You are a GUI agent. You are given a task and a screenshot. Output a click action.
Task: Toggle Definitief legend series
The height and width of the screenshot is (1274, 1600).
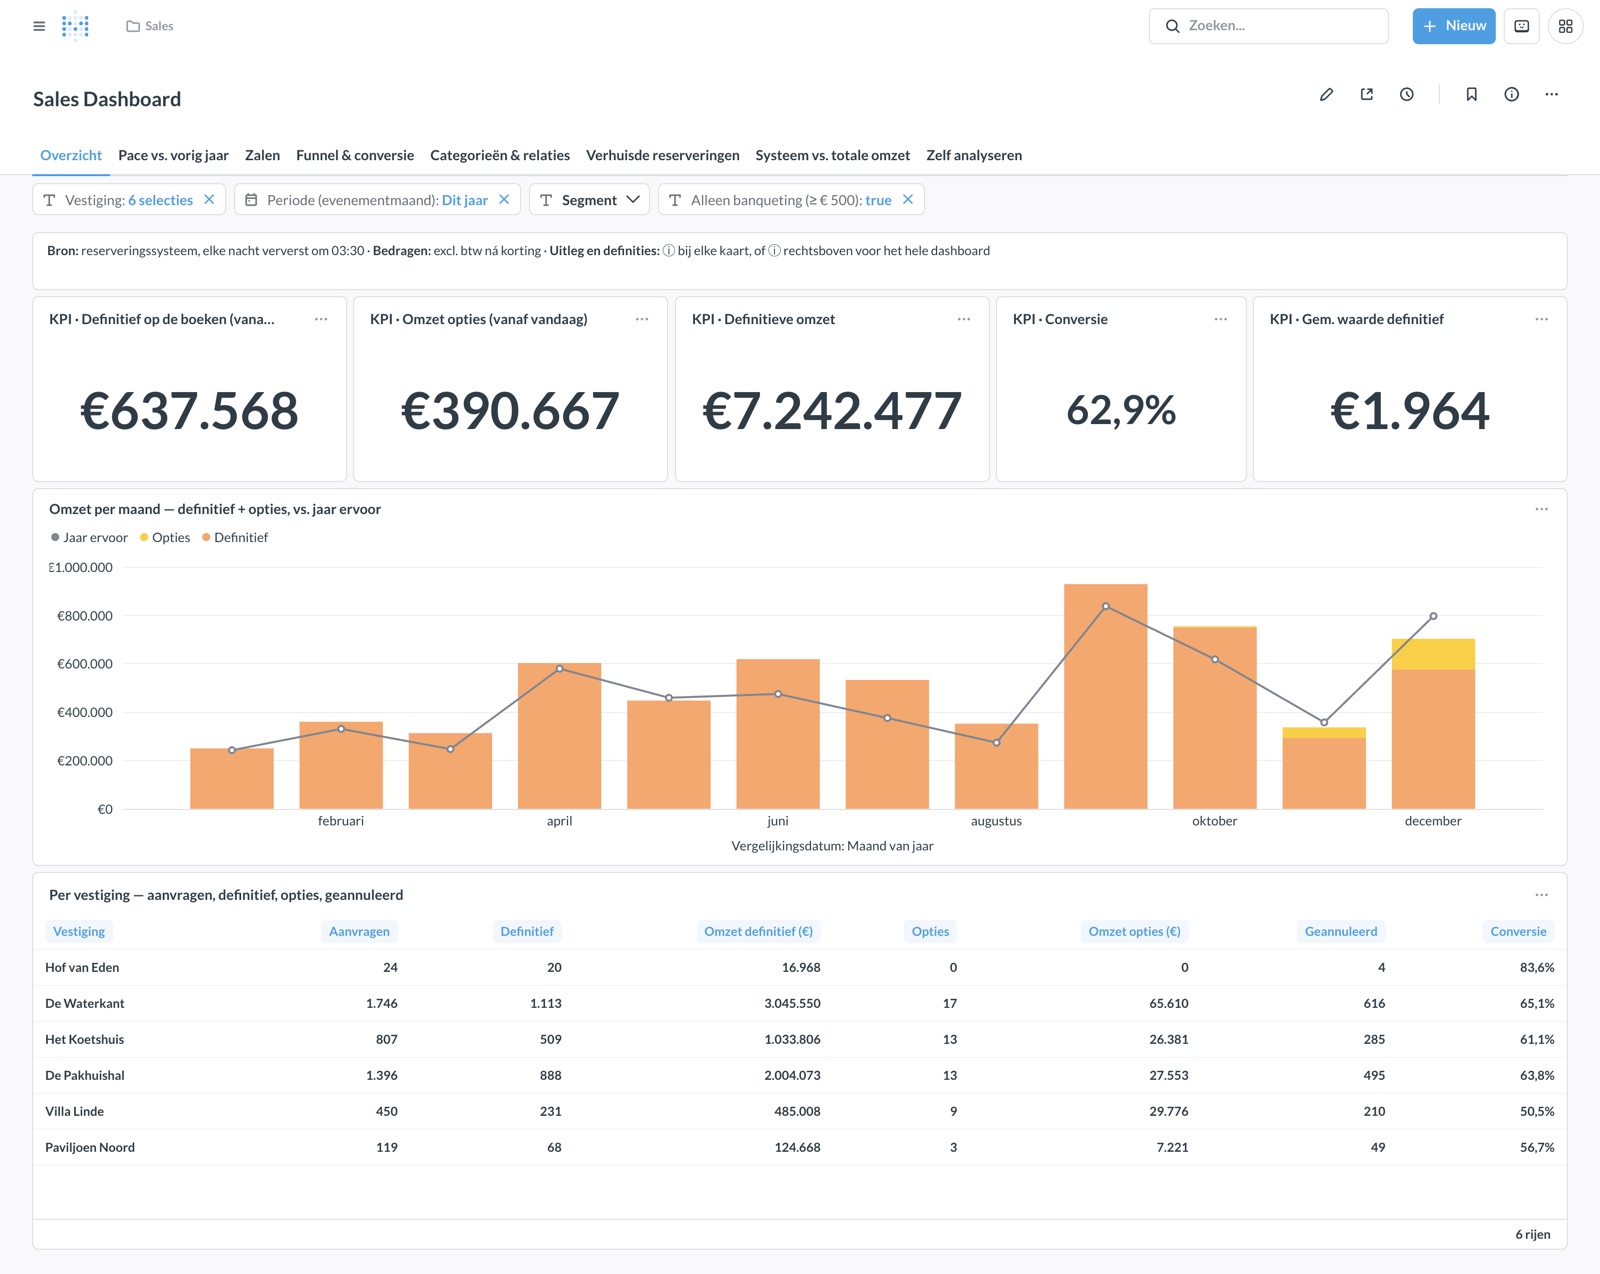click(x=235, y=537)
